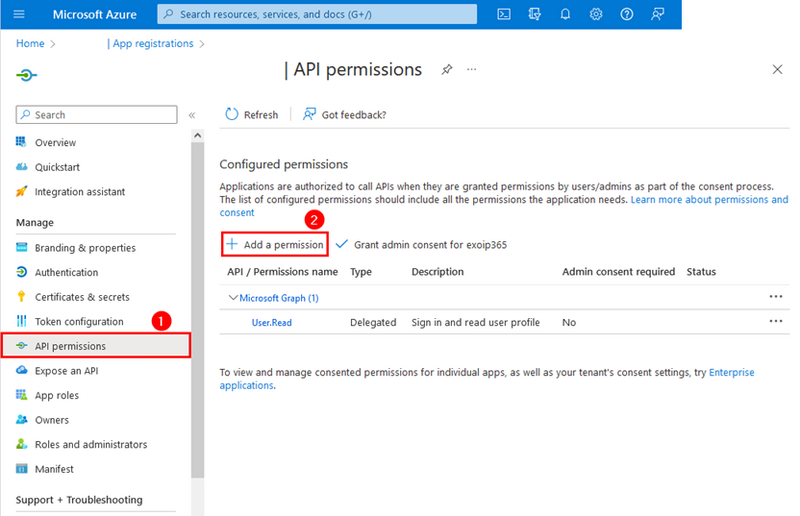Open Learn more about permissions and consent

[709, 200]
